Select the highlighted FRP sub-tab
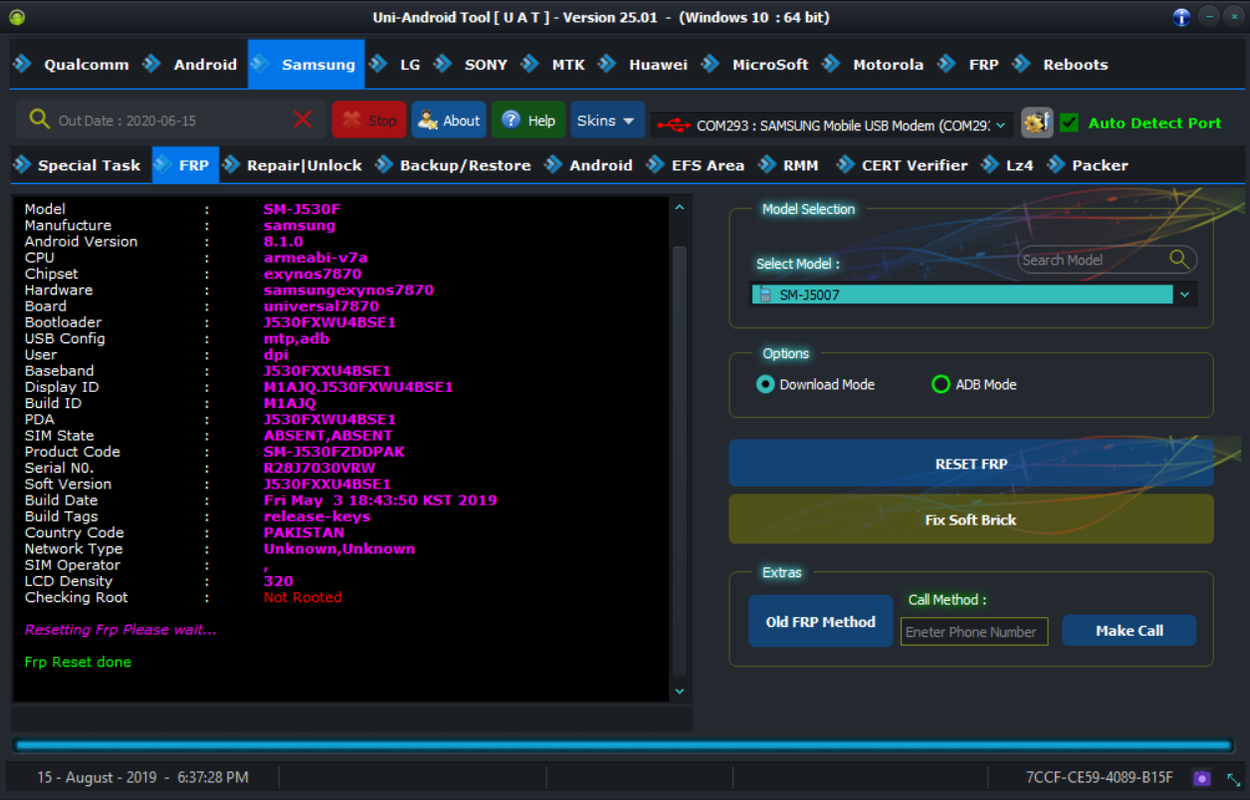This screenshot has width=1250, height=800. pos(185,165)
